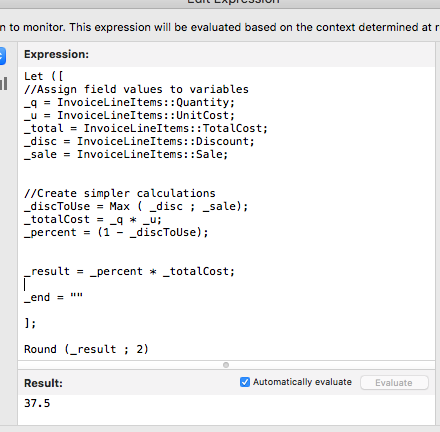The width and height of the screenshot is (440, 432).
Task: Click the pane splitter handle dot above Result
Action: pos(226,365)
